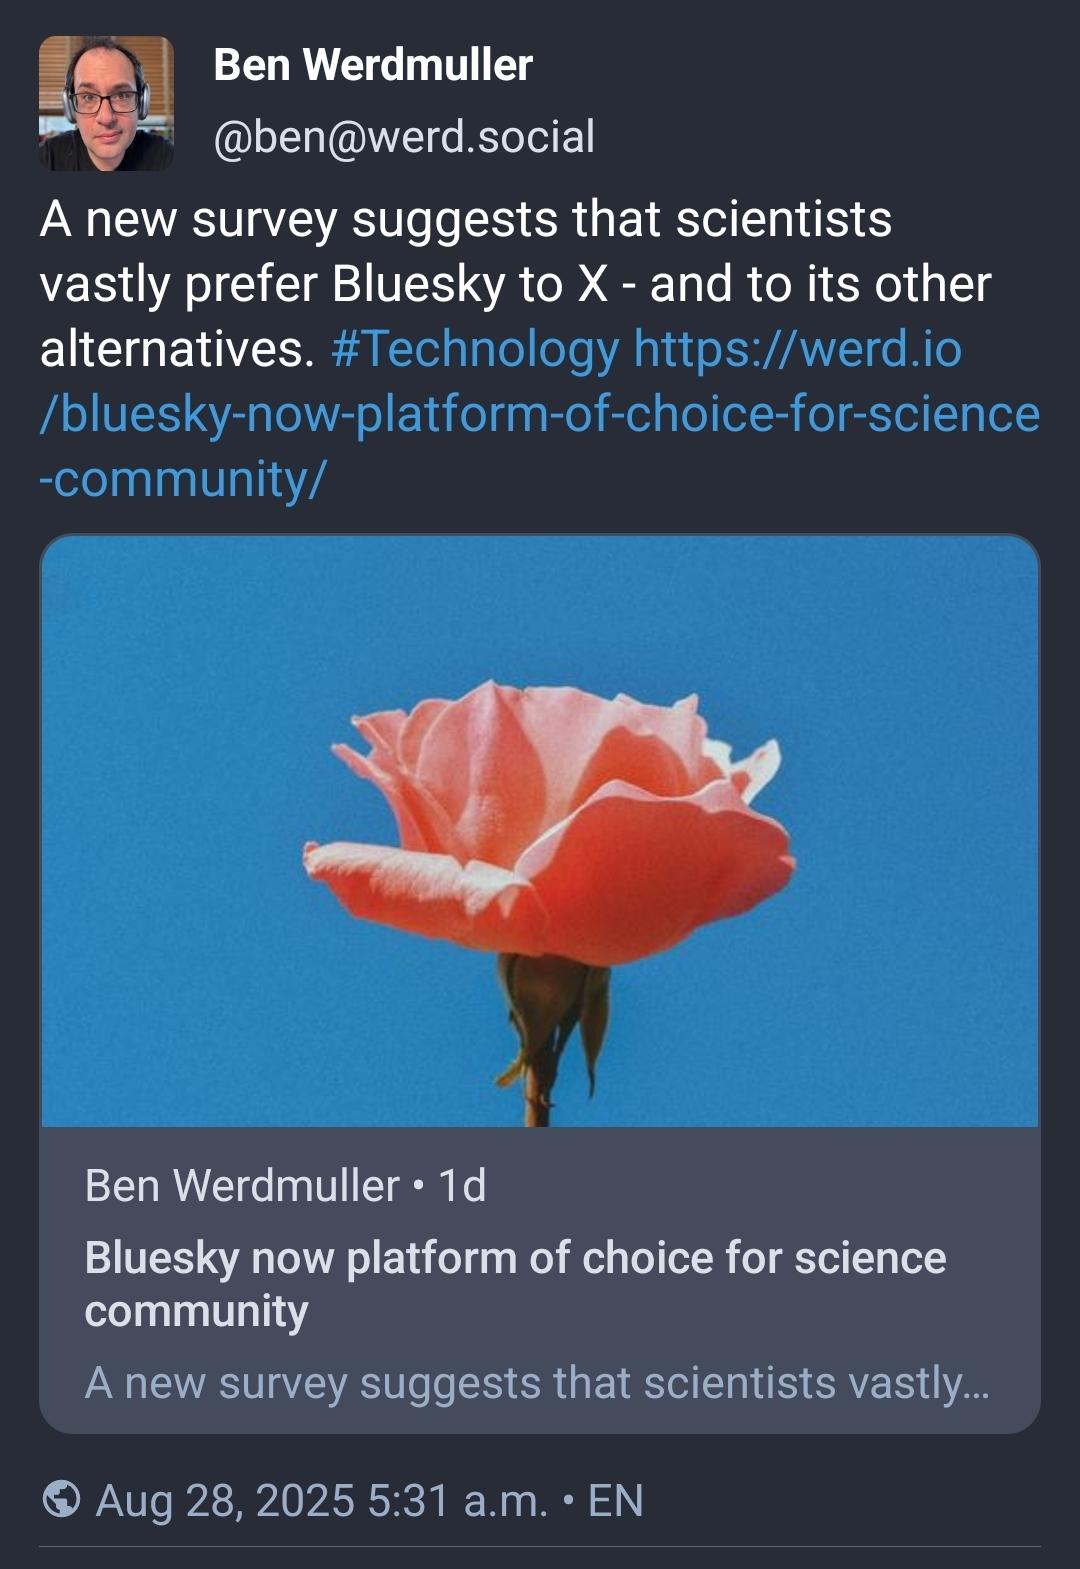Open the #Technology hashtag
Screen dimensions: 1080x1569
pos(474,349)
